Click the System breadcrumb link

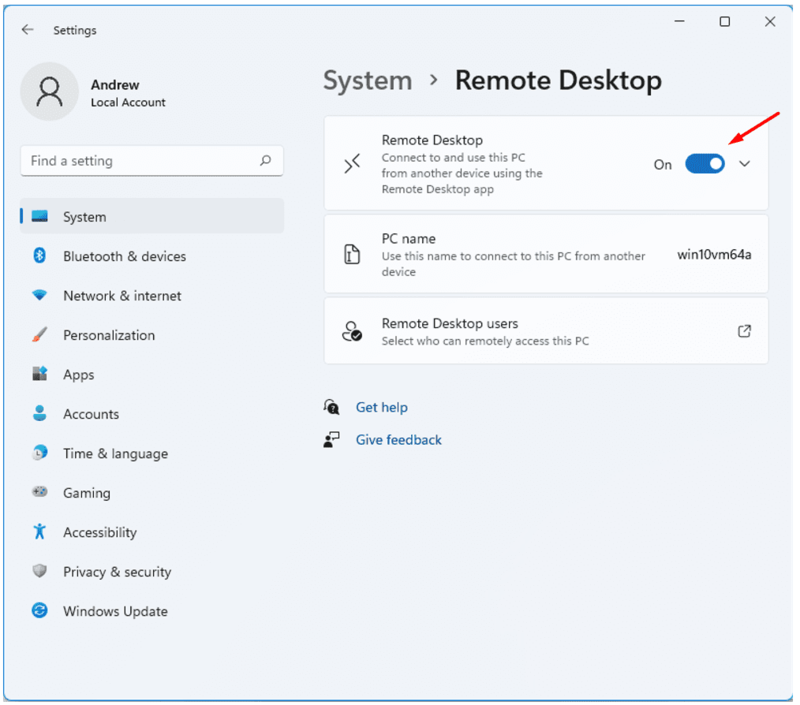367,81
